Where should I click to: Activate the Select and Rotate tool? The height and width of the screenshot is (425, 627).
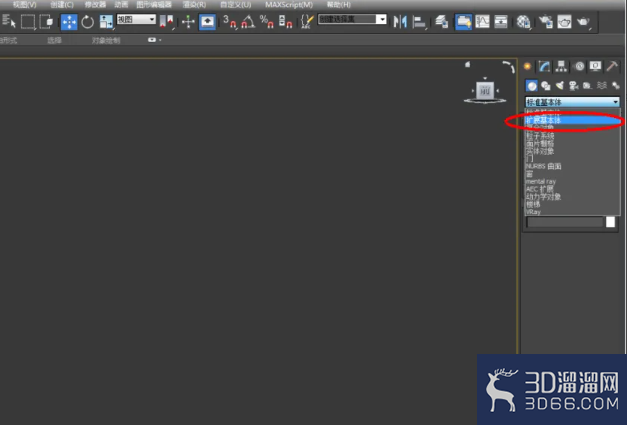[87, 22]
